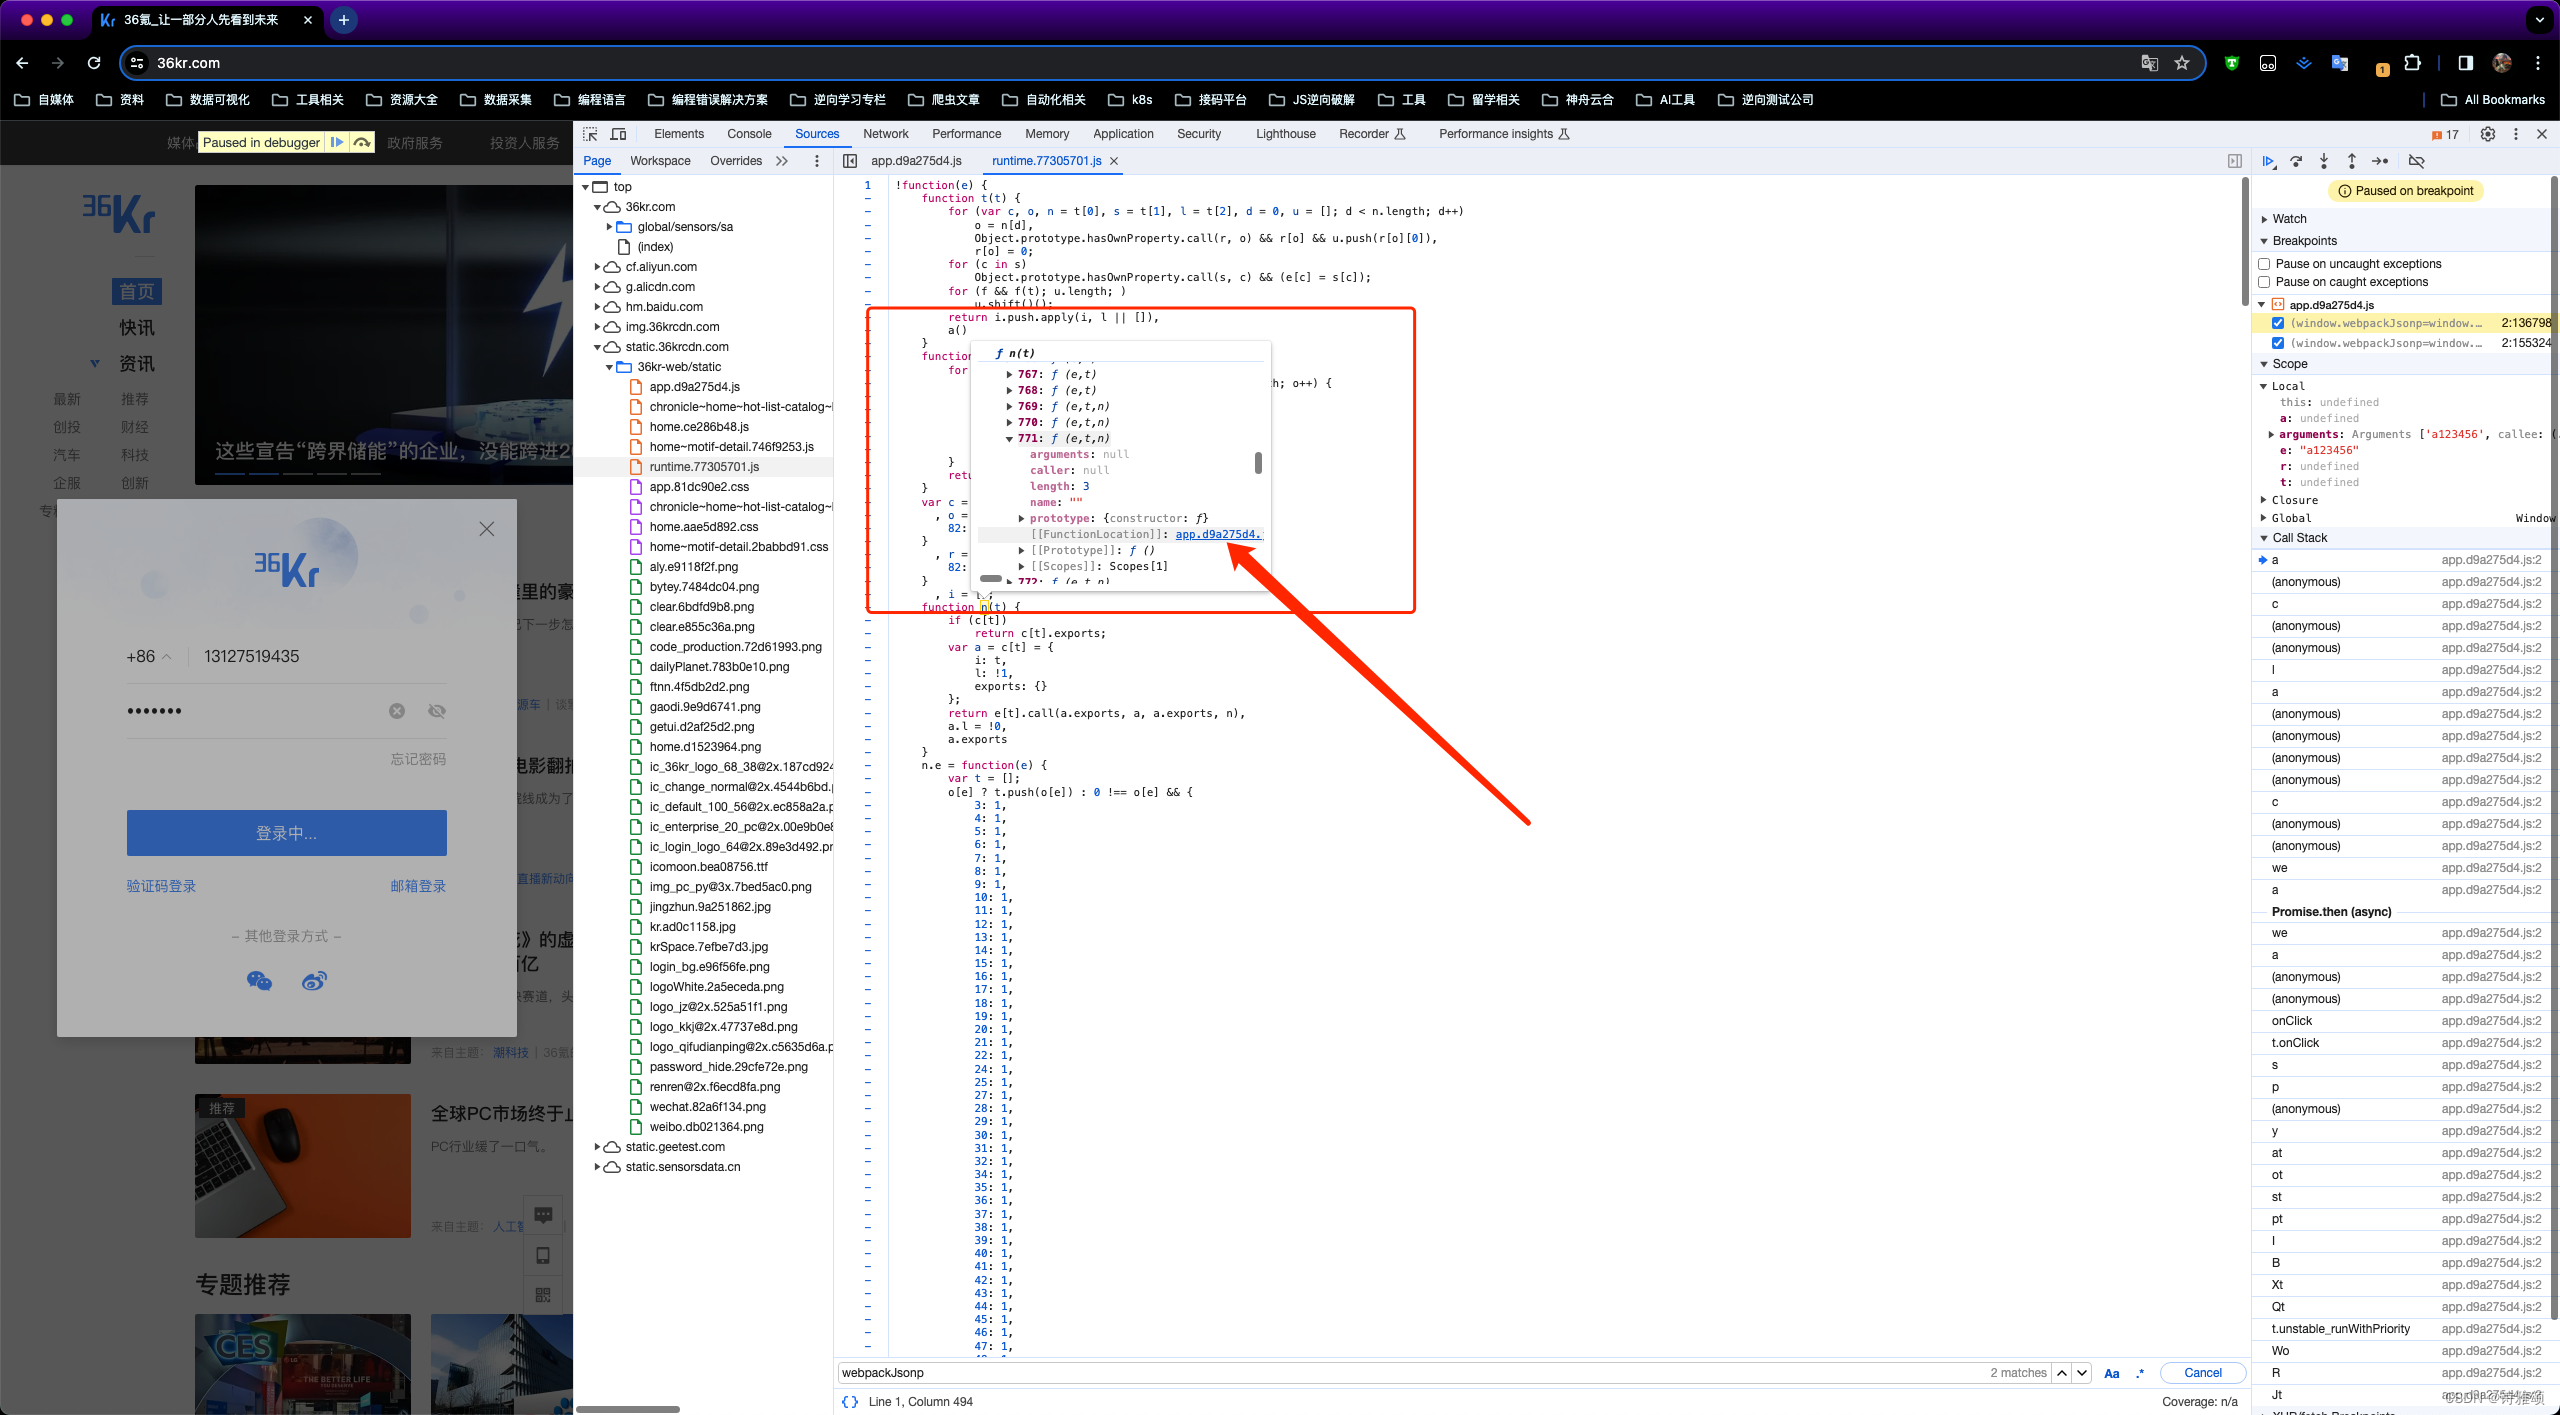The height and width of the screenshot is (1415, 2560).
Task: Toggle the device toolbar icon
Action: pos(618,134)
